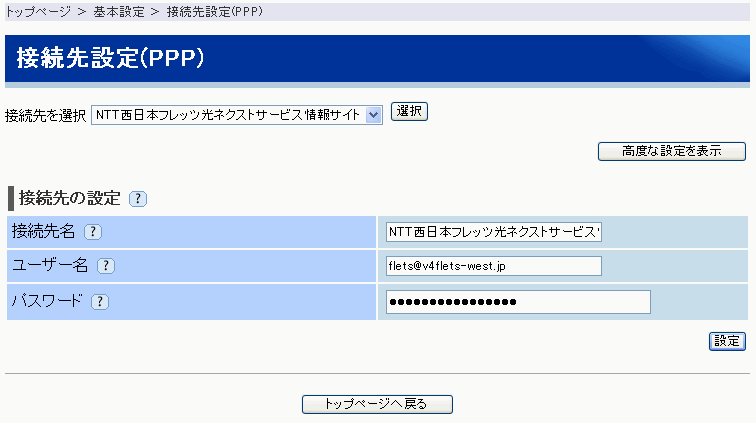This screenshot has width=756, height=423.
Task: Click the 接続先設定(PPP) breadcrumb text
Action: [215, 12]
